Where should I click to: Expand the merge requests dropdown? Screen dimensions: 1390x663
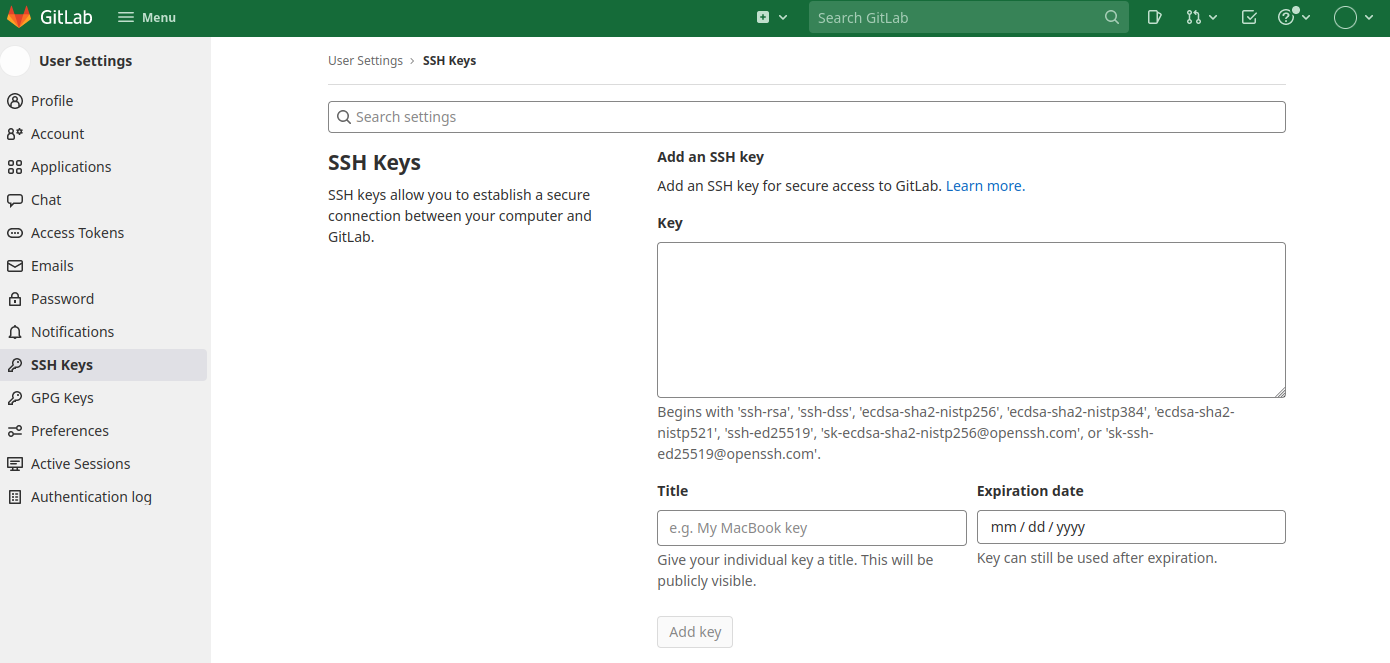[1201, 17]
